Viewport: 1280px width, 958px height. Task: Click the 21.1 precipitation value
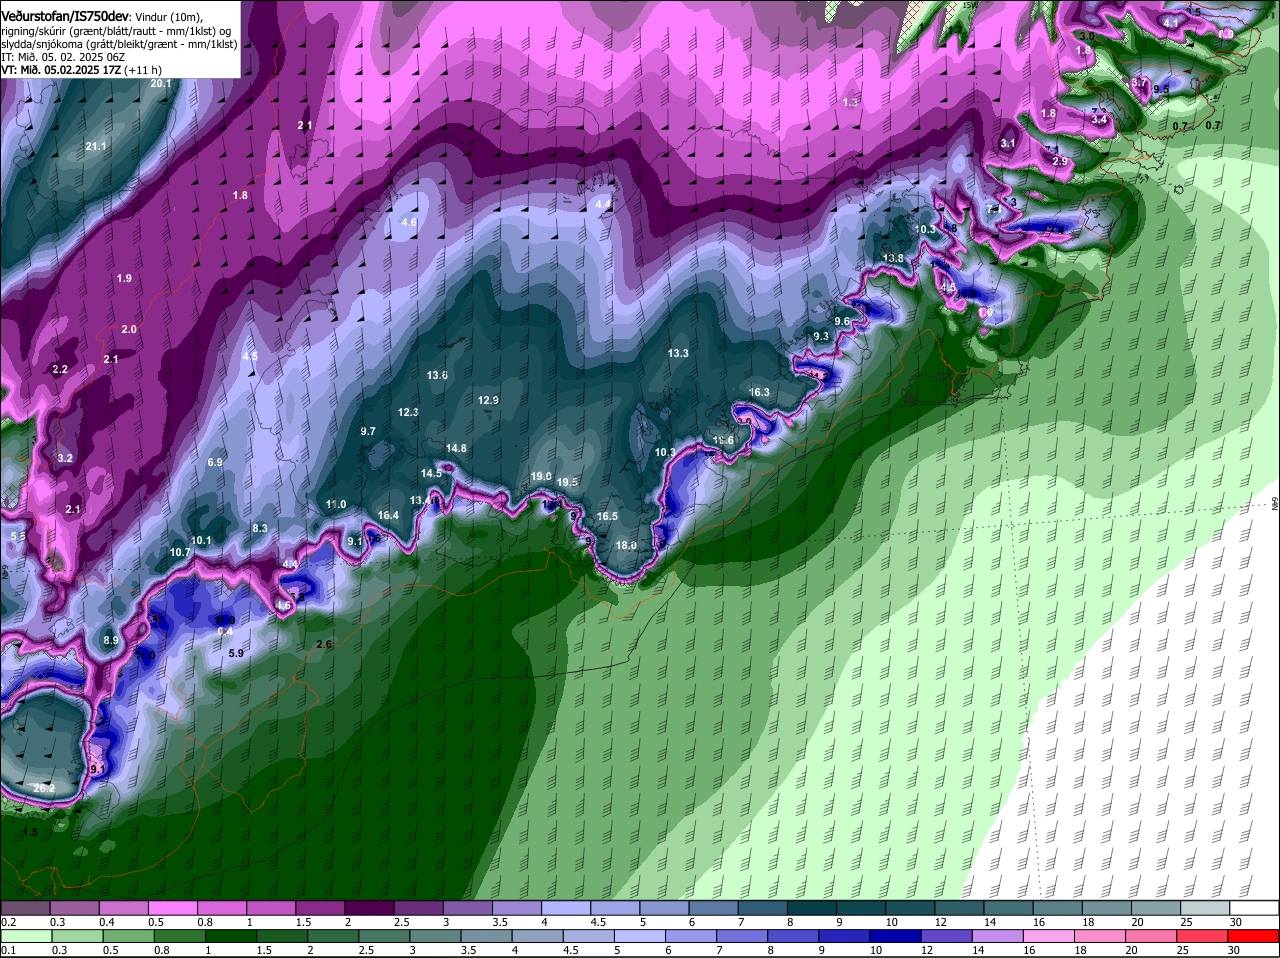96,146
